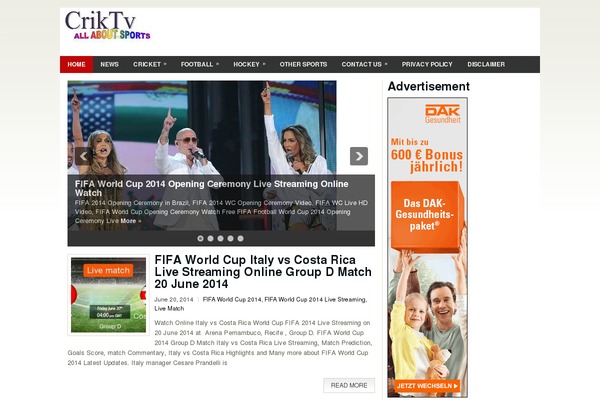Click the Live match article thumbnail
This screenshot has height=400, width=600.
click(108, 295)
